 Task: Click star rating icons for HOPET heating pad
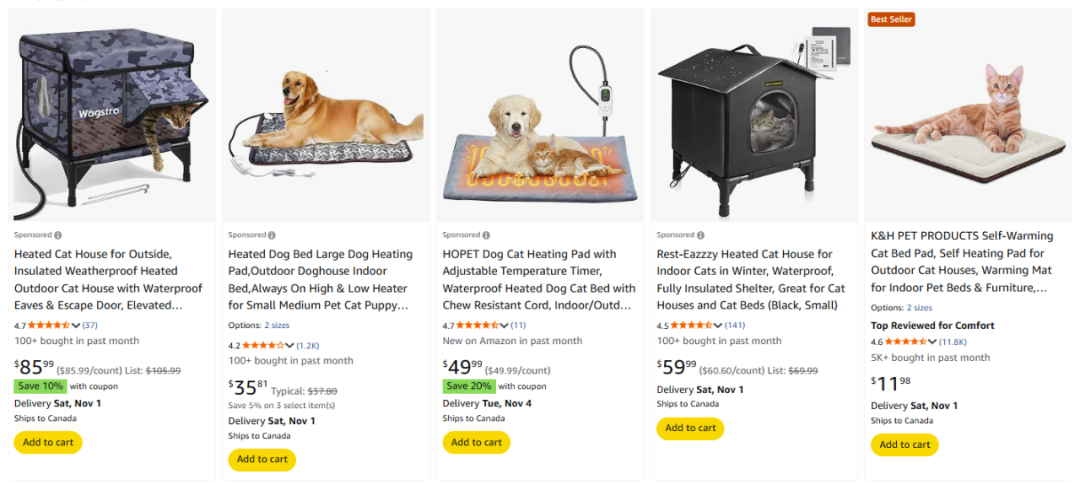475,325
